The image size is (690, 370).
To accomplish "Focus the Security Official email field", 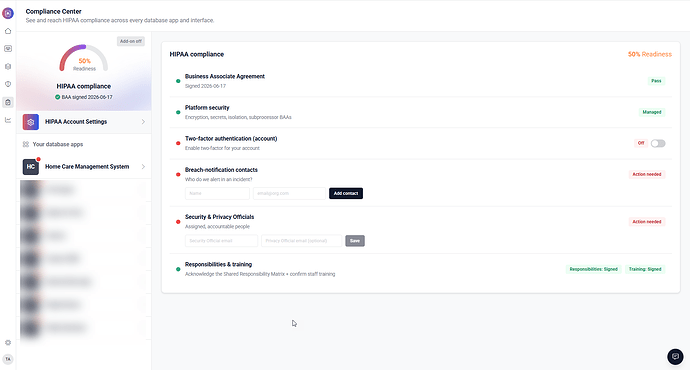I will (x=221, y=241).
